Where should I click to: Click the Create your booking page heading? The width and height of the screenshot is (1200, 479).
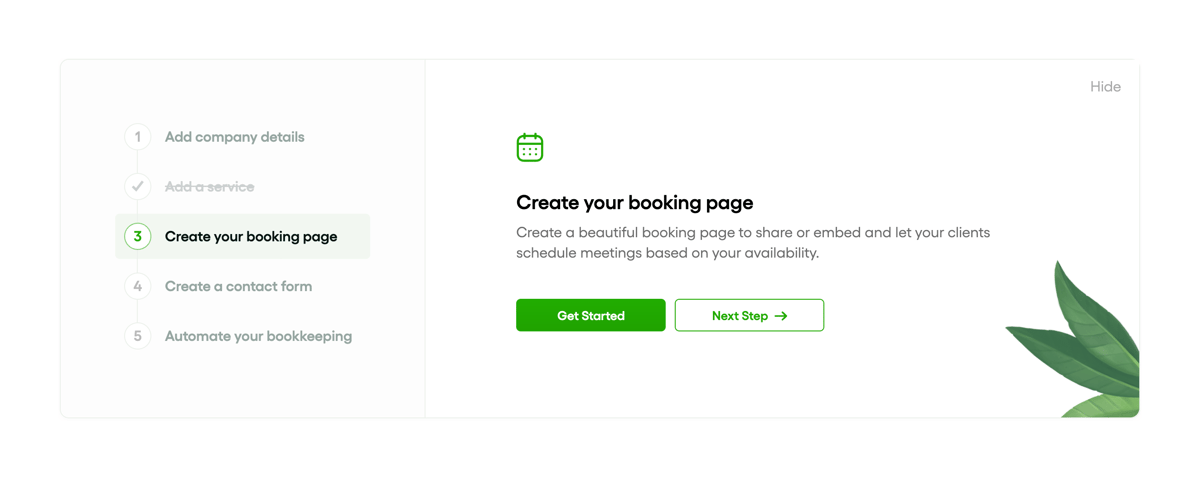coord(634,203)
